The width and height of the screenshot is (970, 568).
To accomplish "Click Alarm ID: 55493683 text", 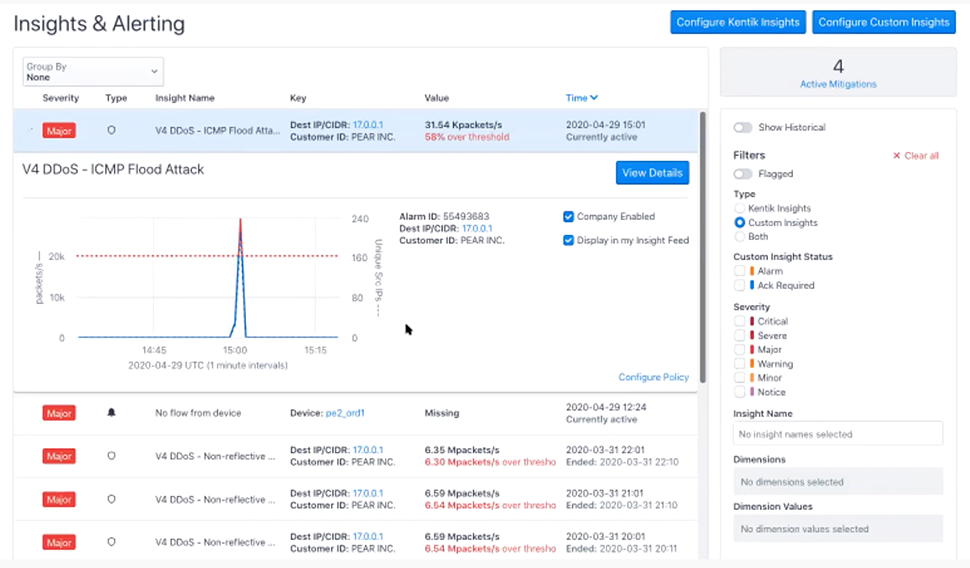I will click(444, 217).
